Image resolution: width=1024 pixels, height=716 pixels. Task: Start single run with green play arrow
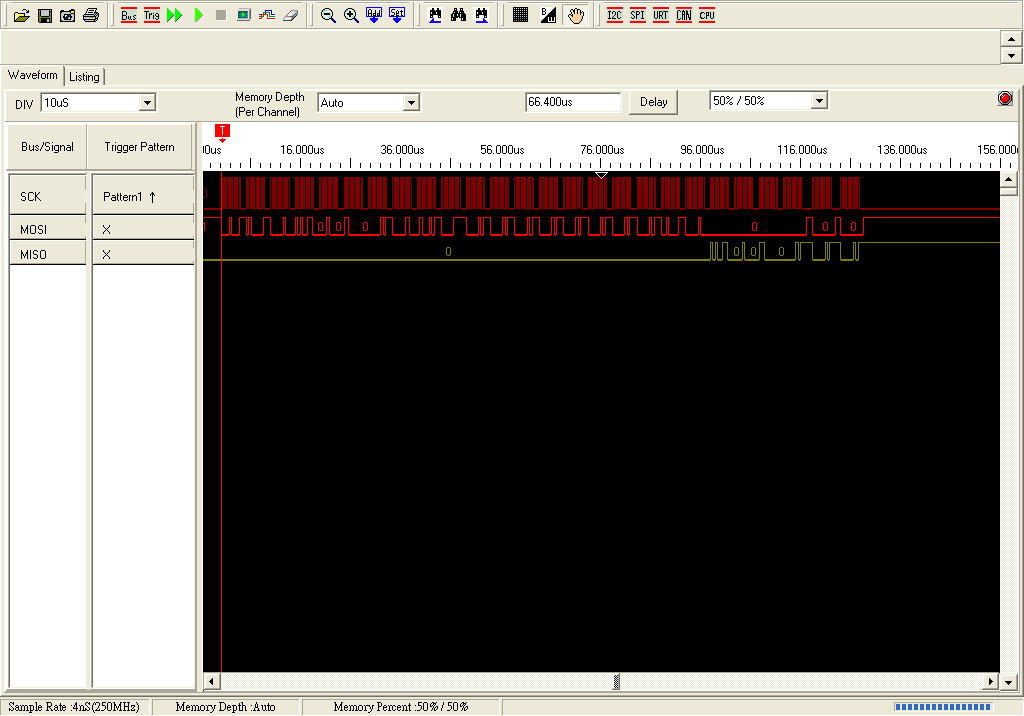coord(199,16)
